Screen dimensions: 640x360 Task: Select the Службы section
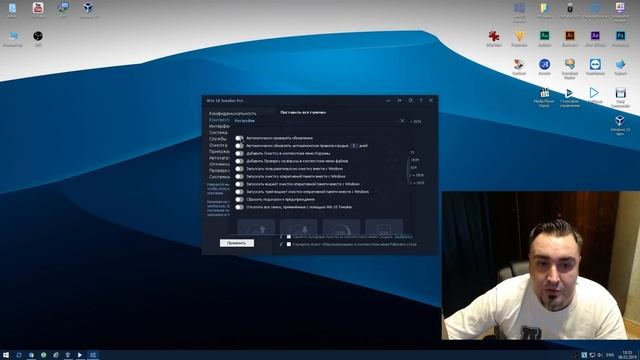click(x=218, y=139)
